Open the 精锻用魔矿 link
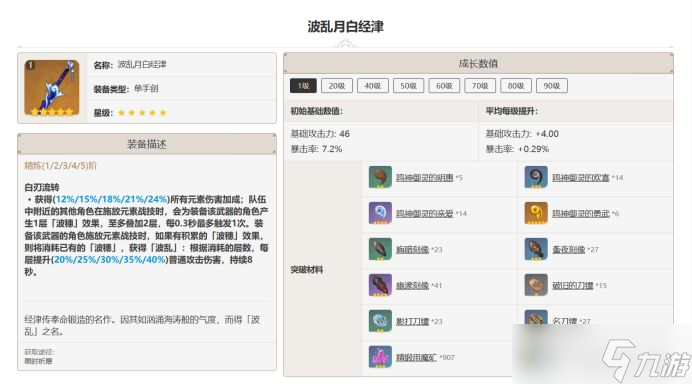 416,358
